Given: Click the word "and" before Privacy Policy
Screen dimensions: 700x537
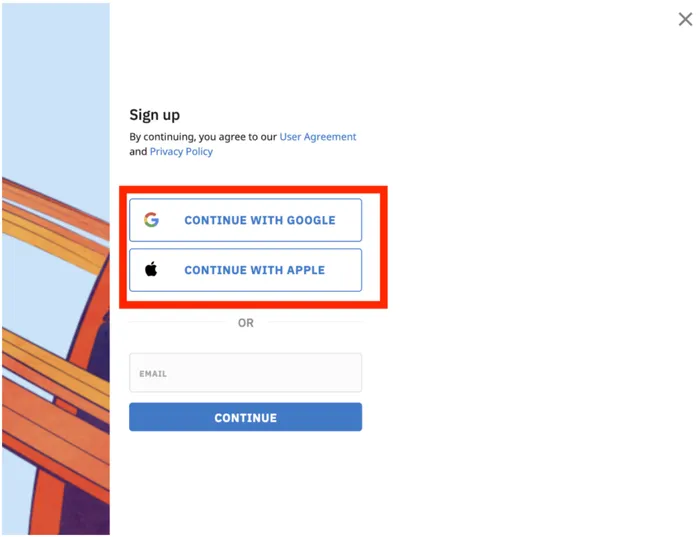Looking at the screenshot, I should point(138,151).
